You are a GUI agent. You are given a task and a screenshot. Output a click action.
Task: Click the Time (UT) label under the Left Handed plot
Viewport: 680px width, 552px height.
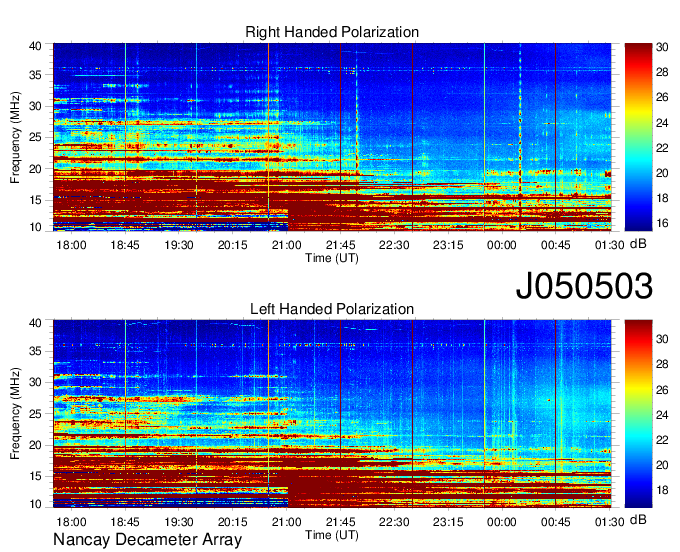coord(332,535)
